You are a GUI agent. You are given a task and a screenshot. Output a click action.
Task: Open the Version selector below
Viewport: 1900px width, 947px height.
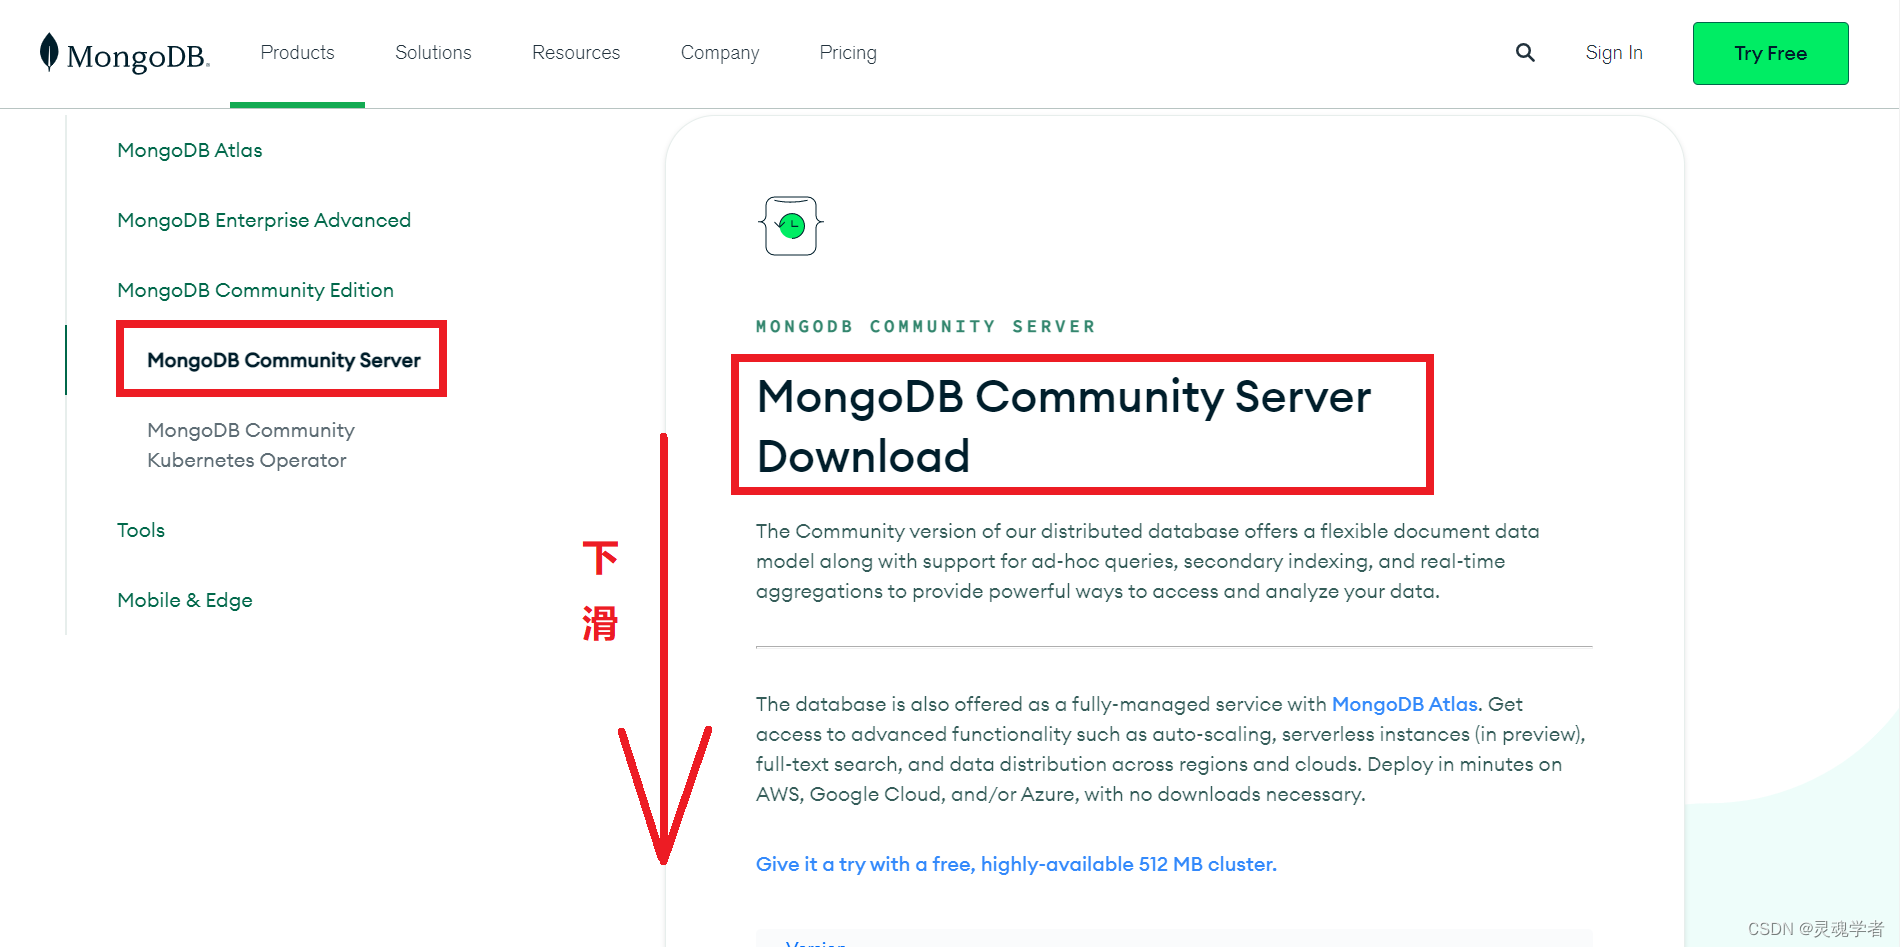(817, 941)
